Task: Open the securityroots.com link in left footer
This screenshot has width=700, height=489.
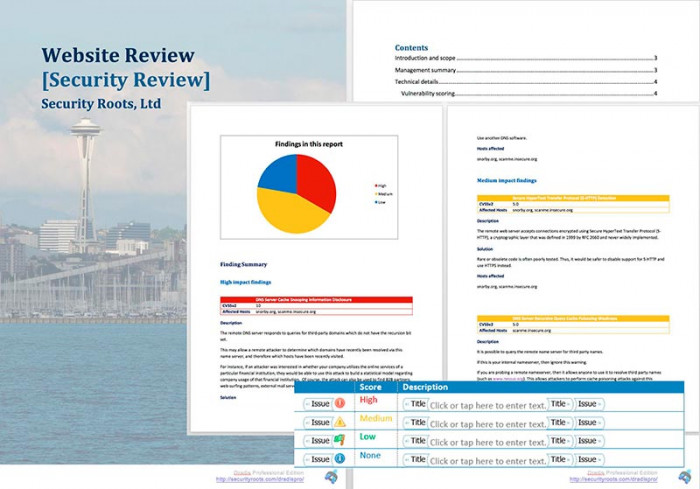Action: 260,479
